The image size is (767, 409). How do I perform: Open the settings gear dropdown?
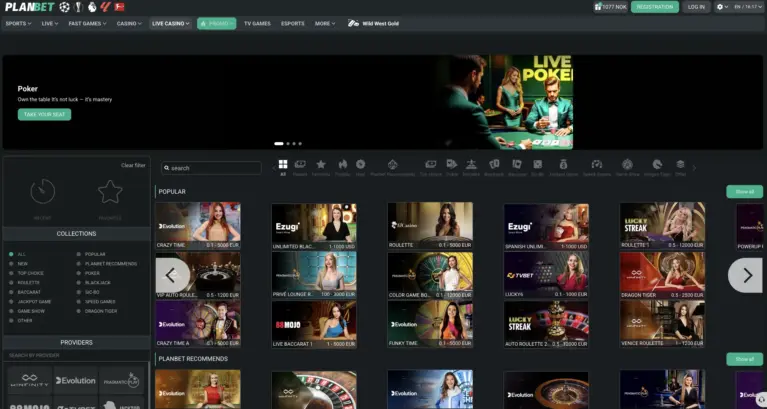[x=722, y=7]
